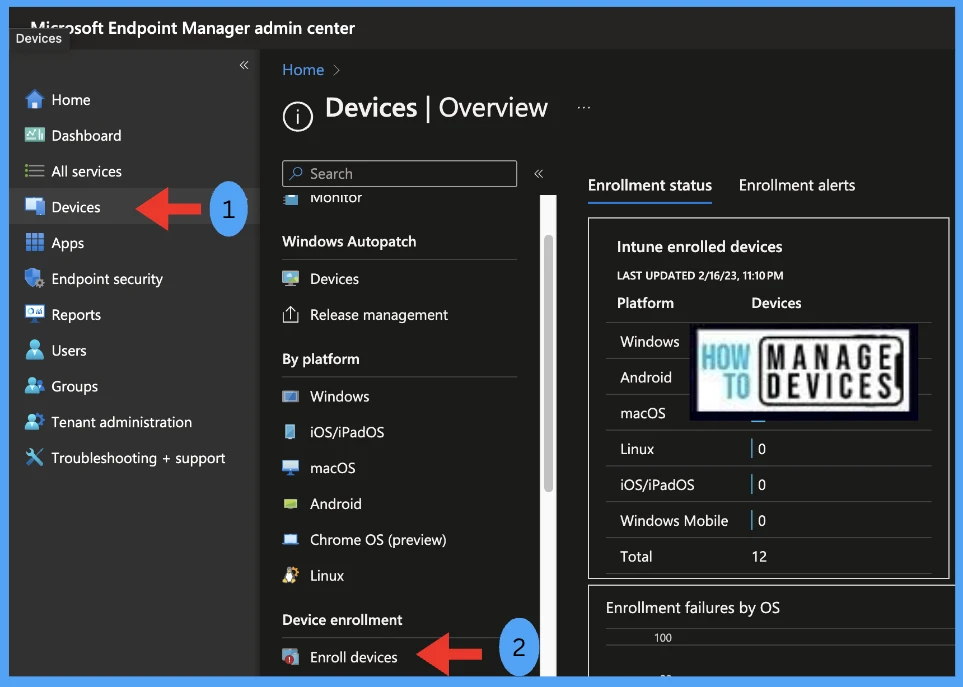Click the Platform column header
Screen dimensions: 963x687
[x=645, y=303]
